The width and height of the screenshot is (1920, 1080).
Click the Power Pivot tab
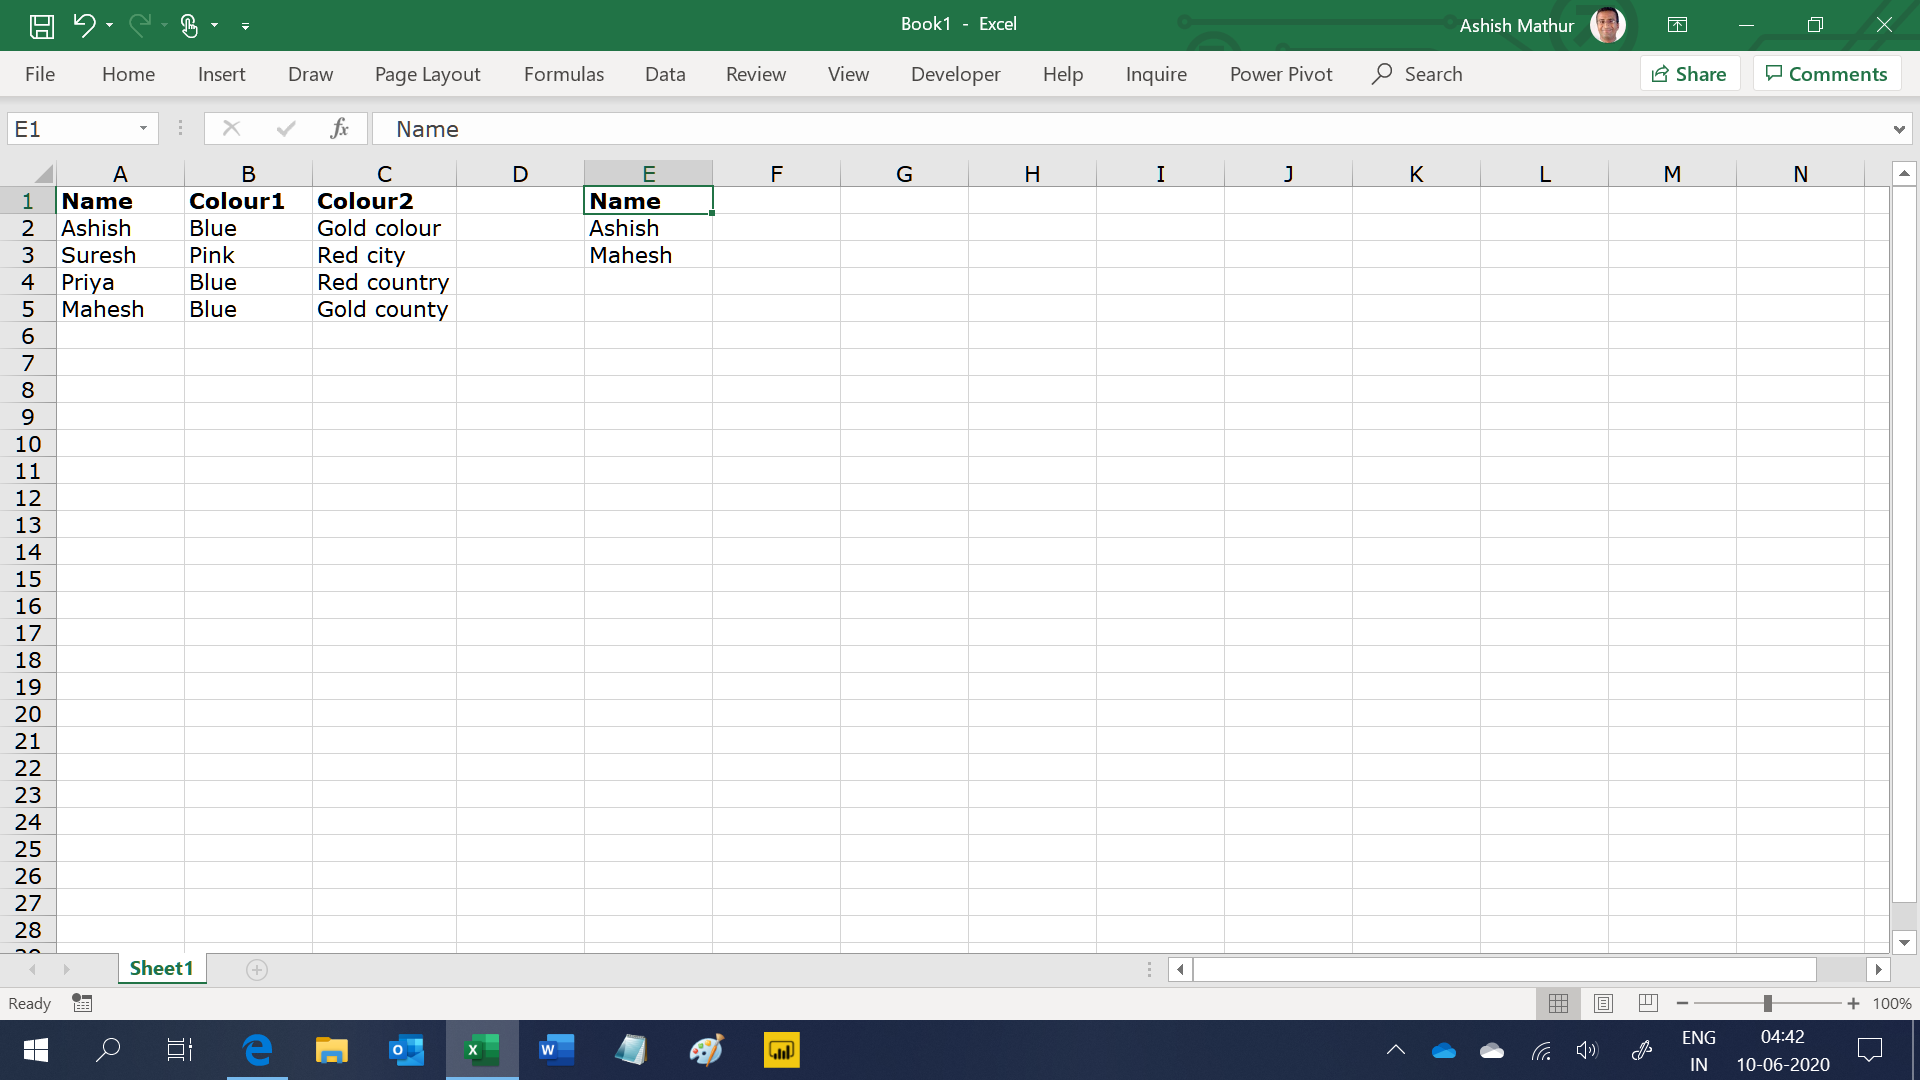click(1280, 74)
